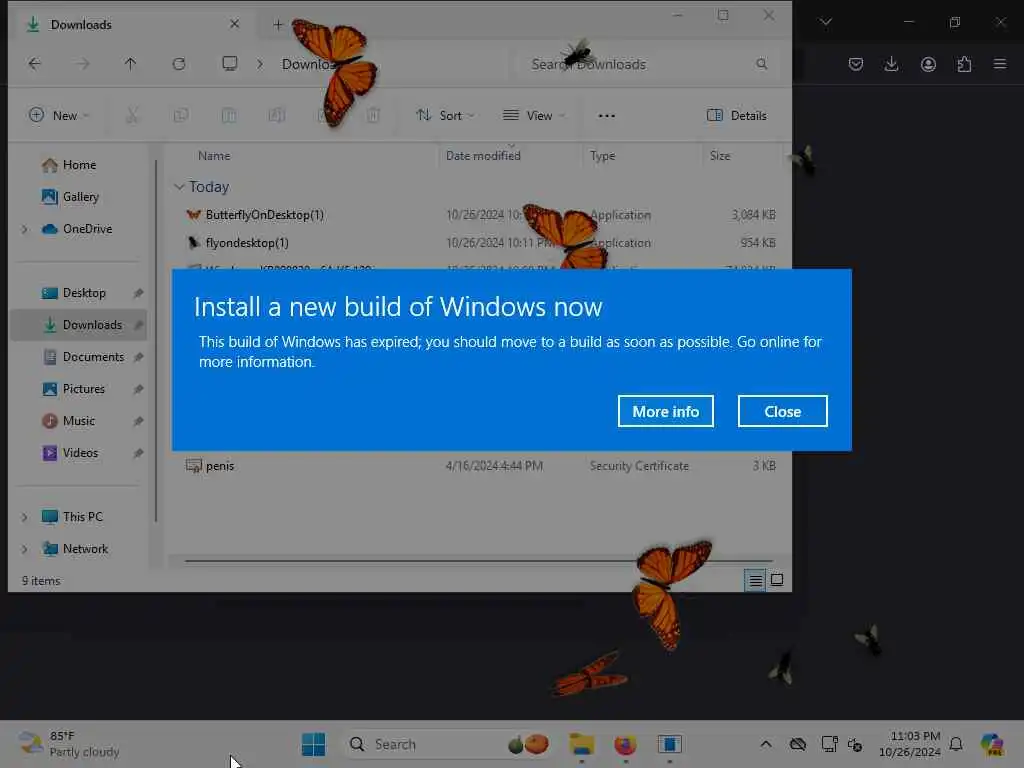Close the expired build notification
Viewport: 1024px width, 768px height.
pyautogui.click(x=782, y=411)
